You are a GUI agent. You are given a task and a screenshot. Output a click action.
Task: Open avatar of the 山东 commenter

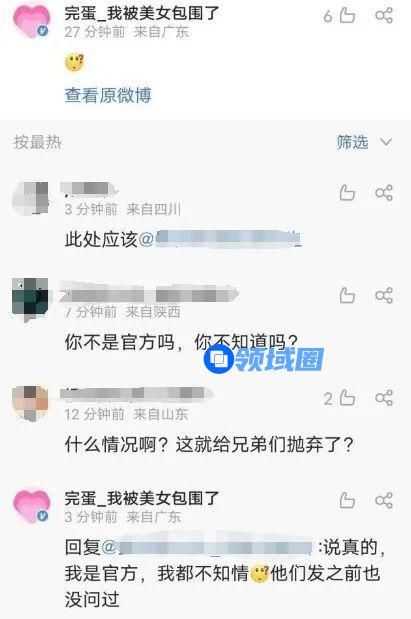point(30,403)
